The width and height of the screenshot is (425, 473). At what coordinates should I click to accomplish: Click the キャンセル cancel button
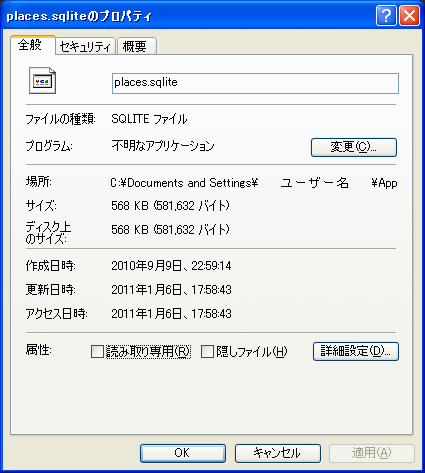277,453
